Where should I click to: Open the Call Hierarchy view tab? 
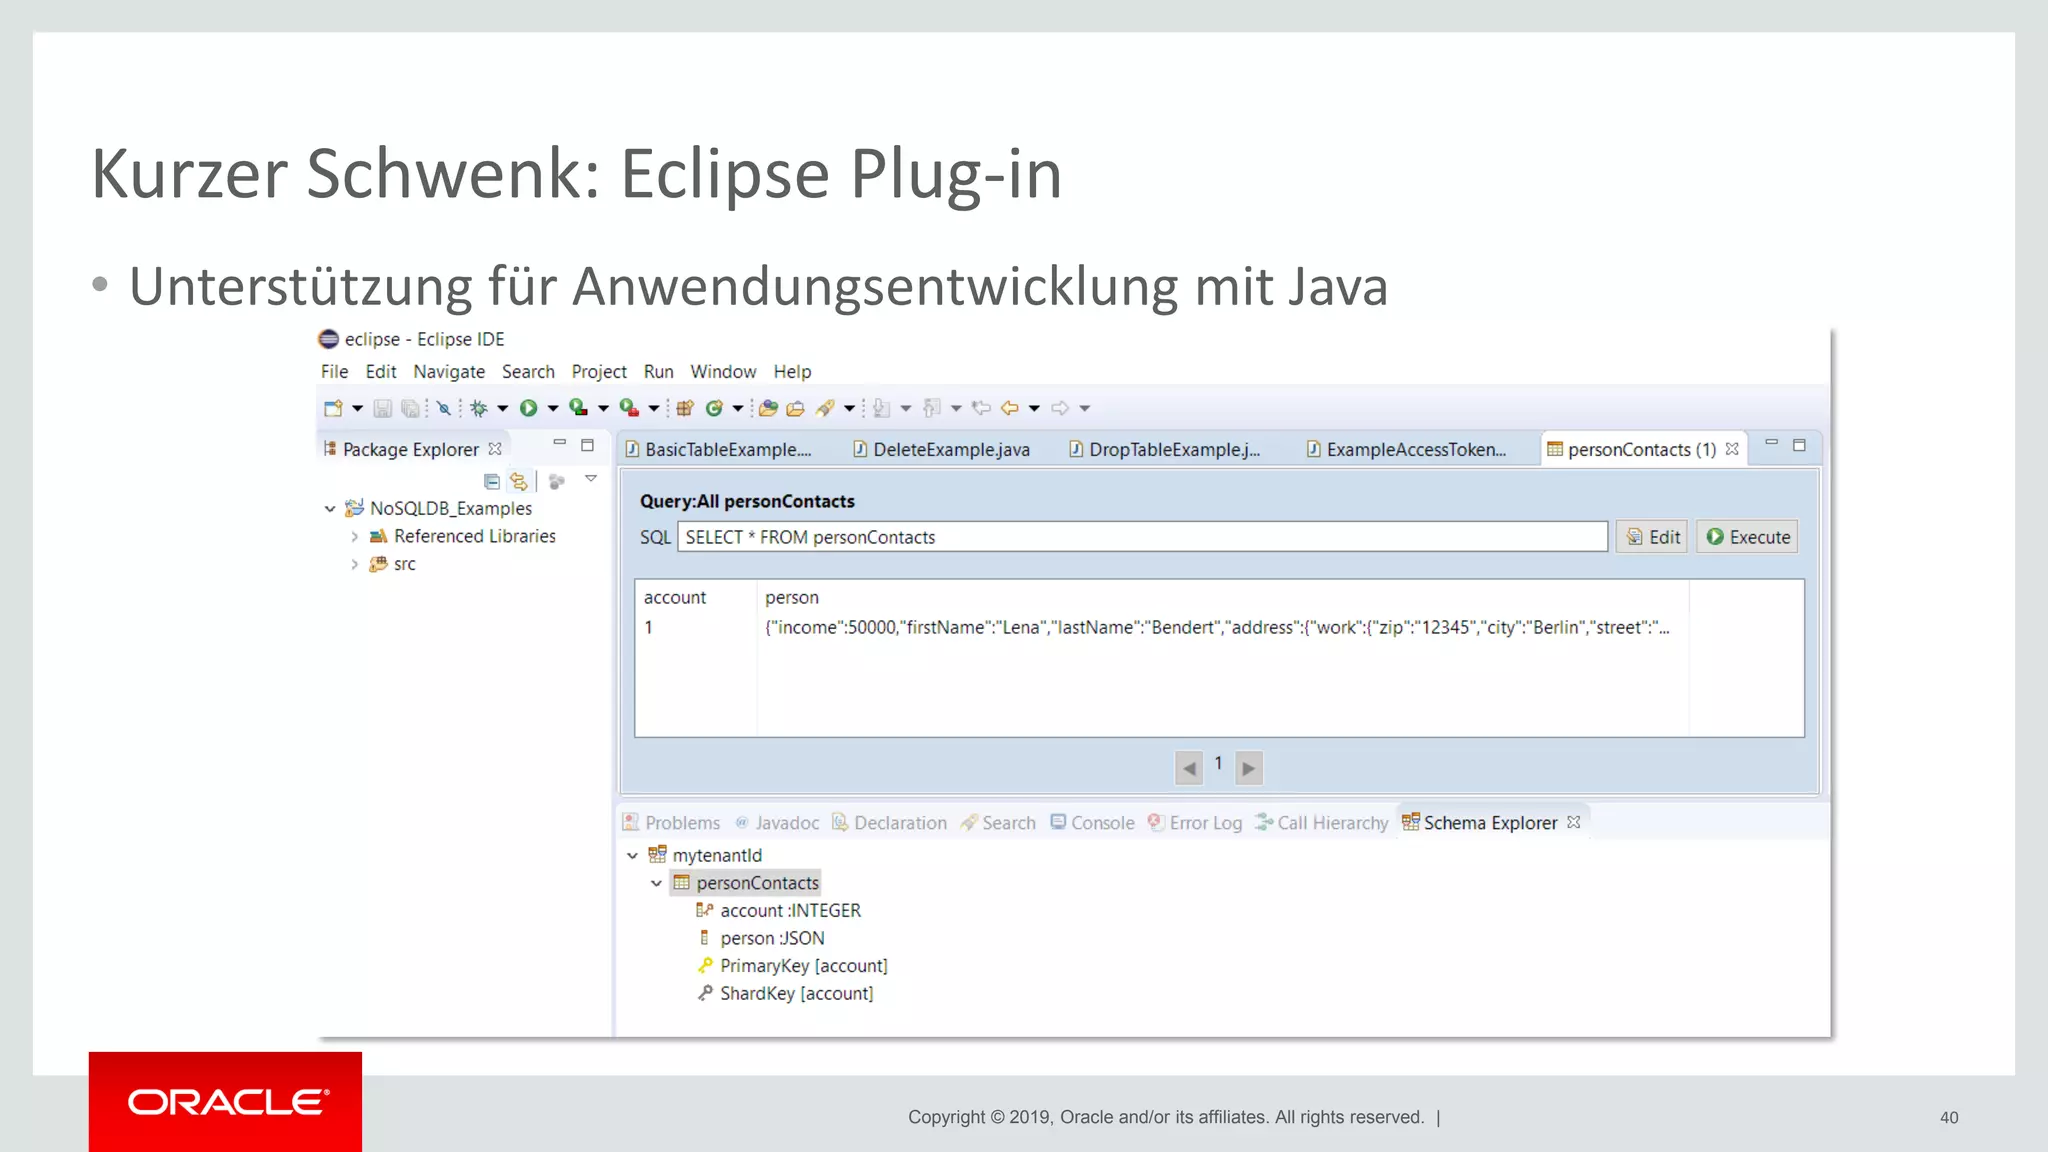[1321, 822]
